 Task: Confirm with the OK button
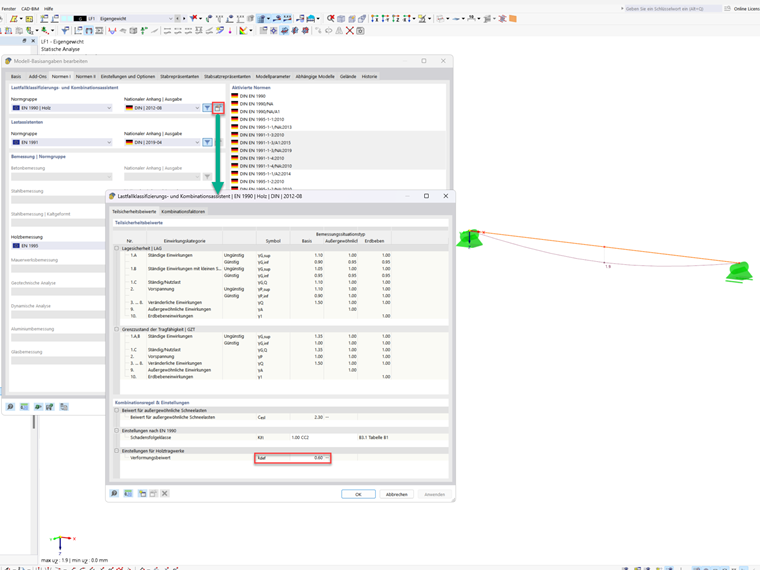(x=358, y=494)
